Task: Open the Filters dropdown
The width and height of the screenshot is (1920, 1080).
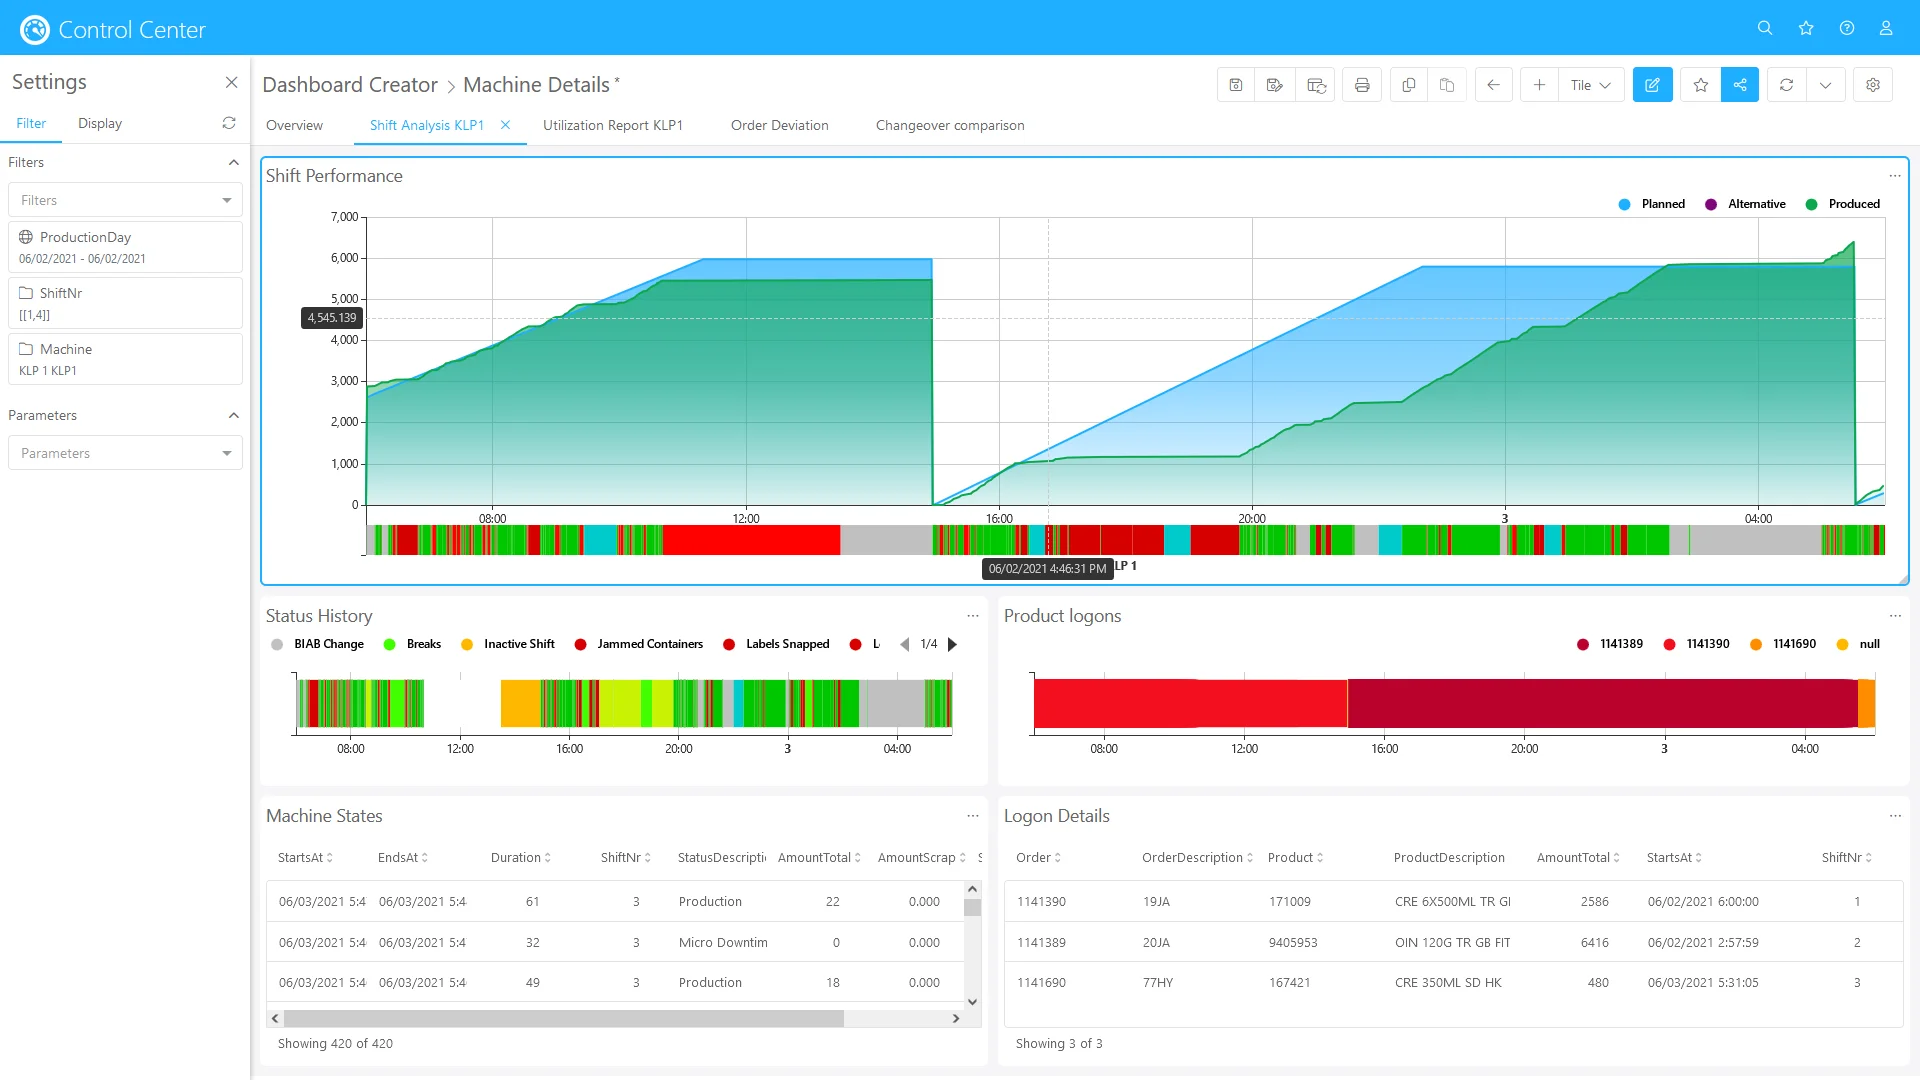Action: [125, 200]
